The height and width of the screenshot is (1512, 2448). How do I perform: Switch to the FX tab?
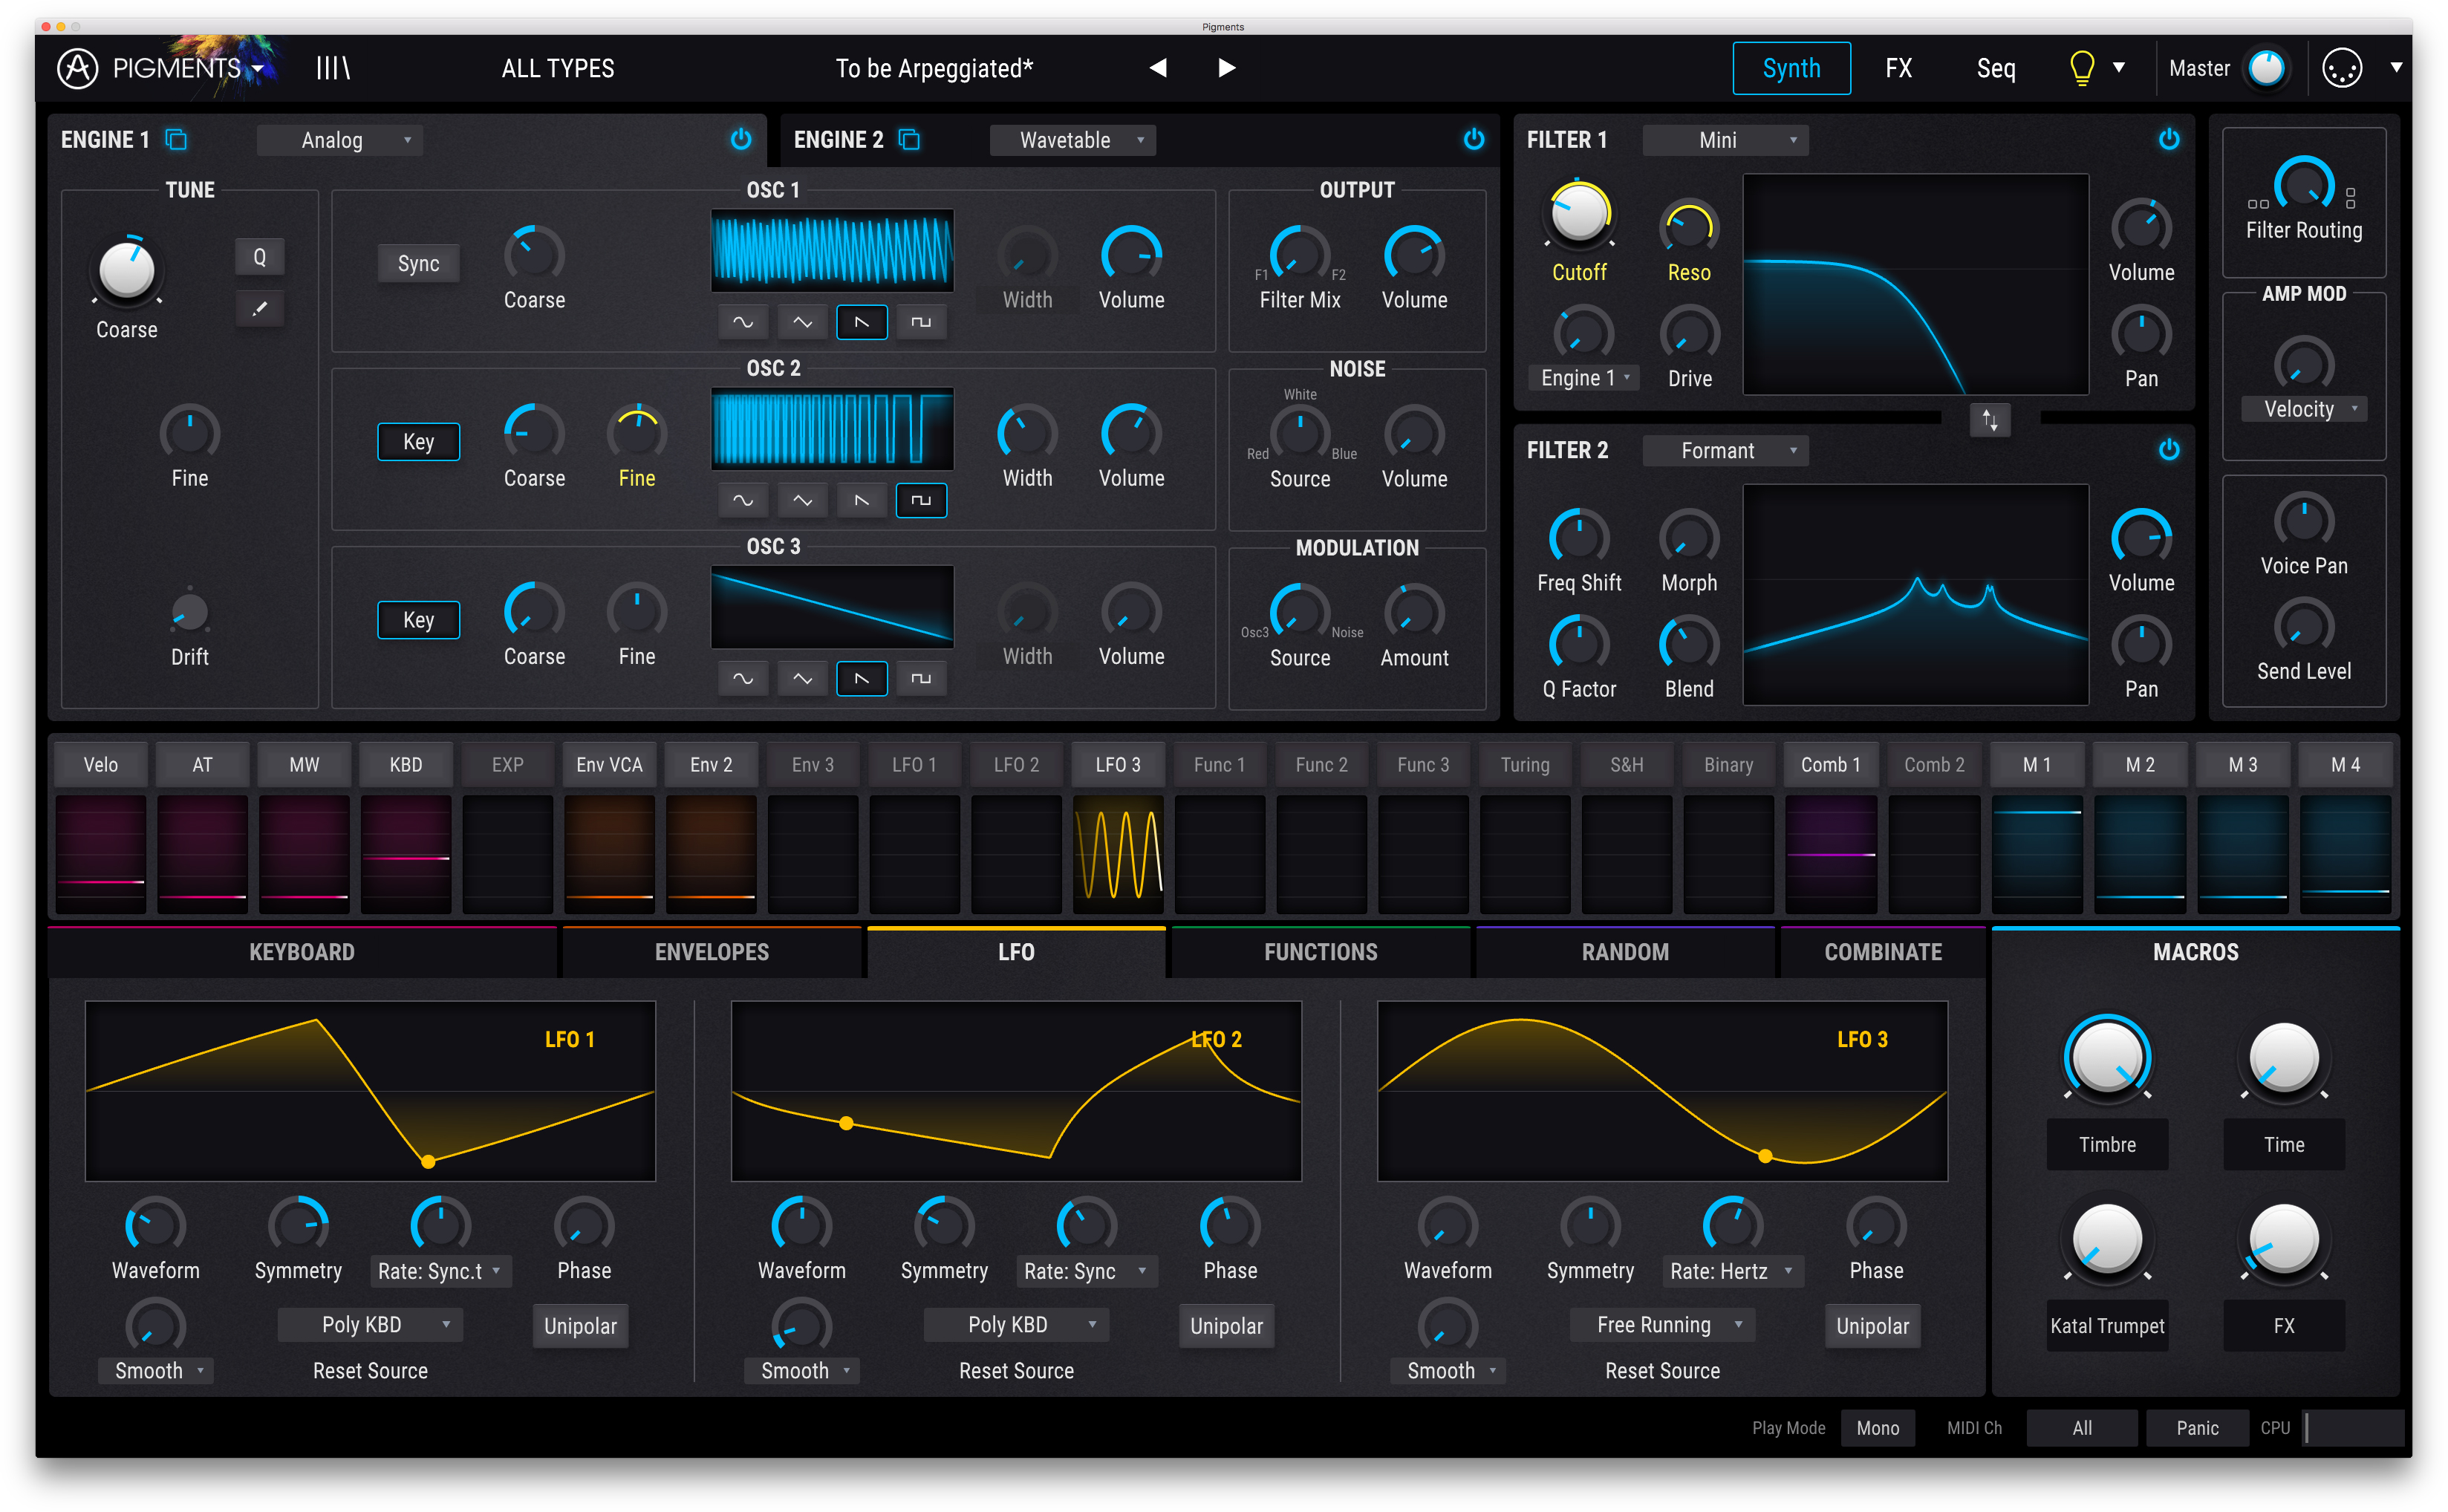pos(1898,68)
